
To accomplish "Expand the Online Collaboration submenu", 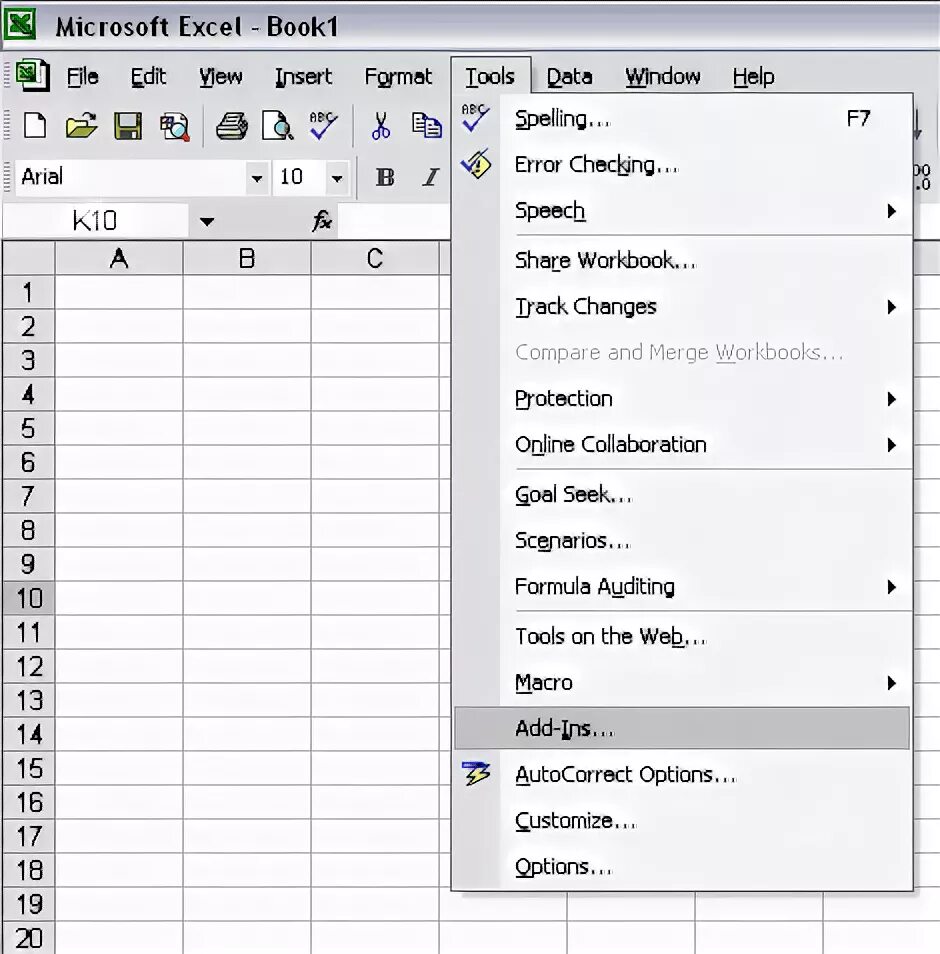I will 682,445.
